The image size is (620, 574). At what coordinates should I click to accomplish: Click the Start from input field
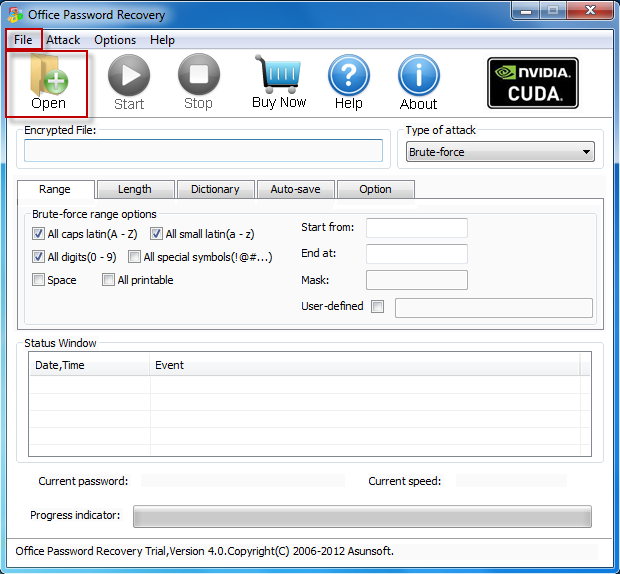[x=417, y=228]
